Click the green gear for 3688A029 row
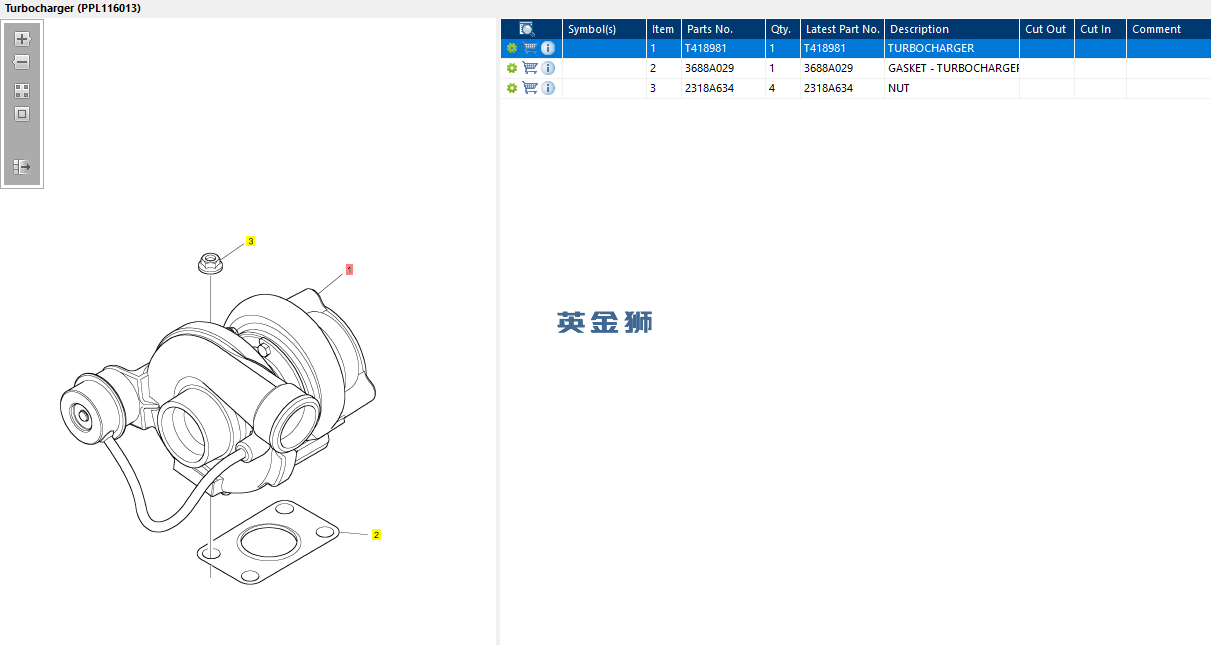This screenshot has height=645, width=1211. [x=512, y=68]
